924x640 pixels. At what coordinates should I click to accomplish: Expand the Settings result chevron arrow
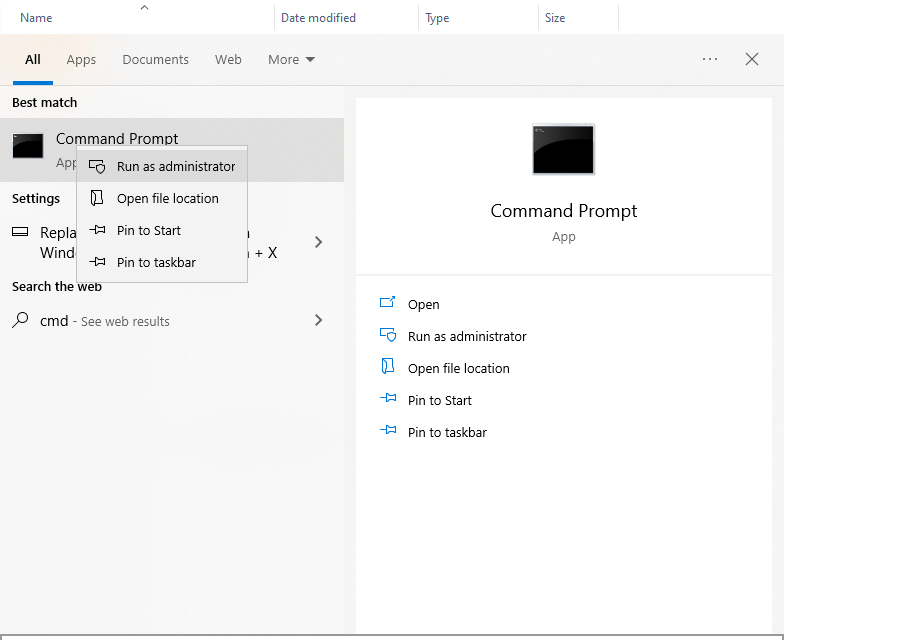click(318, 242)
